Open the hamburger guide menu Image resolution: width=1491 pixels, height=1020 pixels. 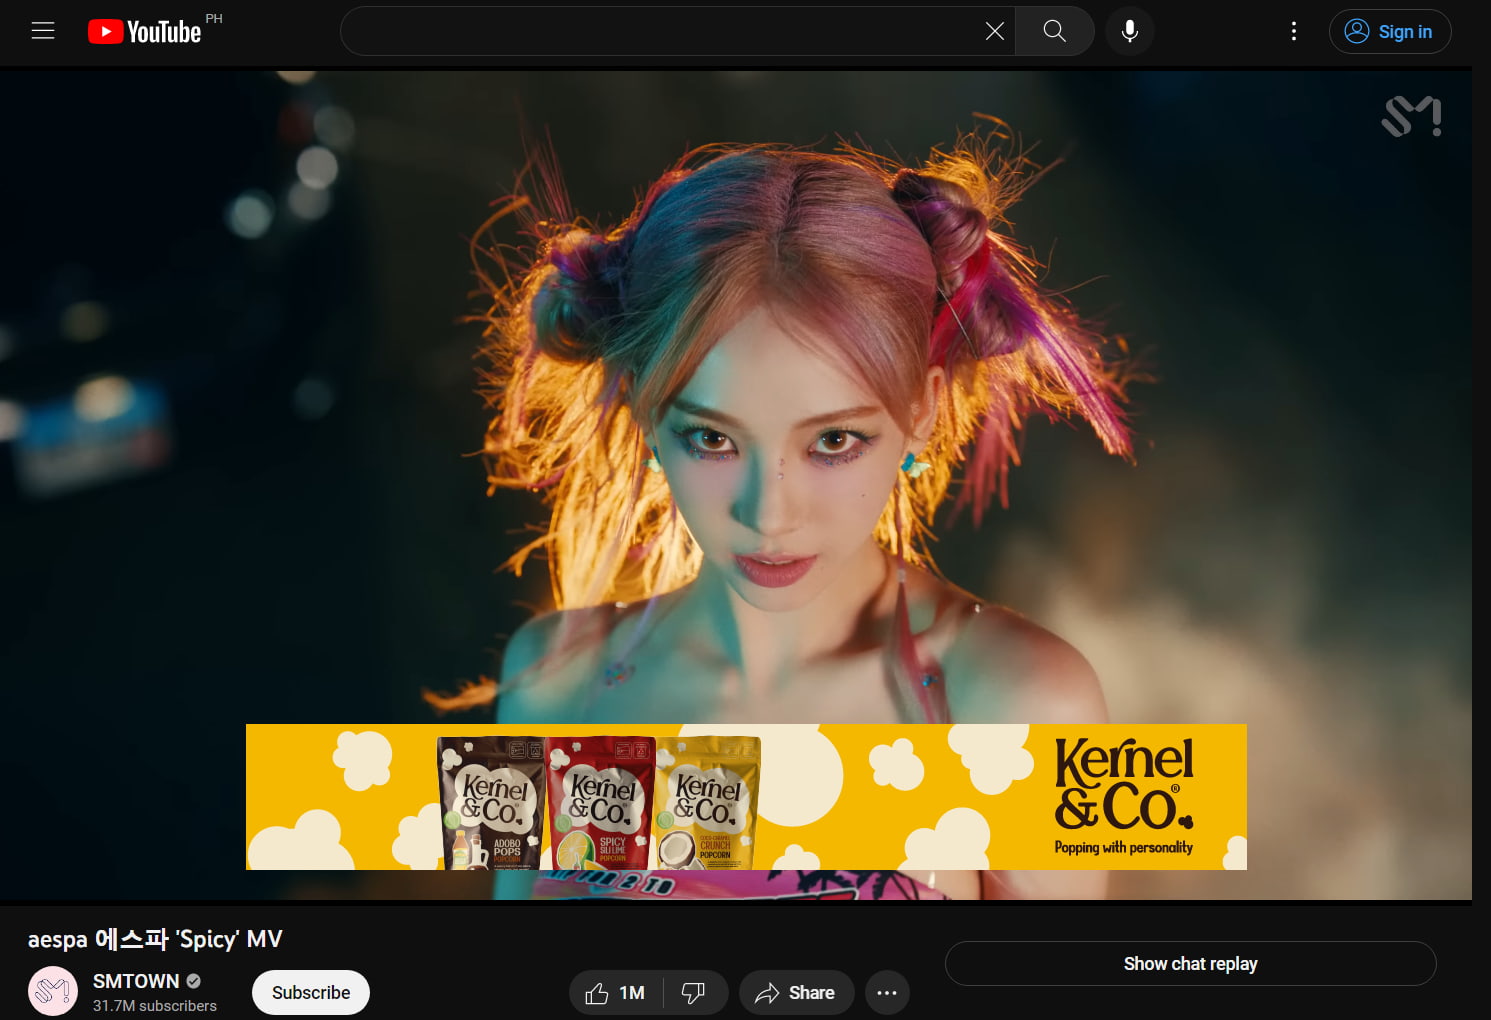click(x=43, y=31)
